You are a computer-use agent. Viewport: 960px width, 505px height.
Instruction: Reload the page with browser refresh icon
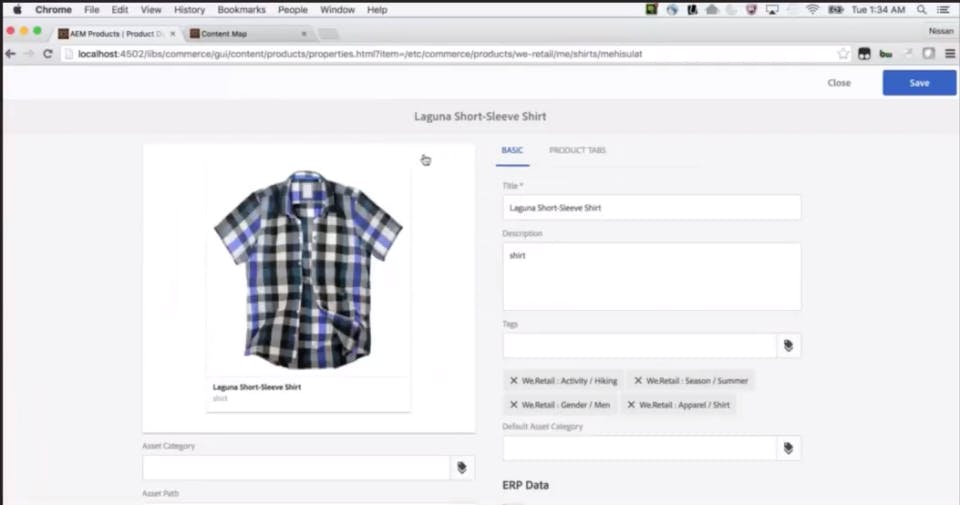click(x=48, y=54)
